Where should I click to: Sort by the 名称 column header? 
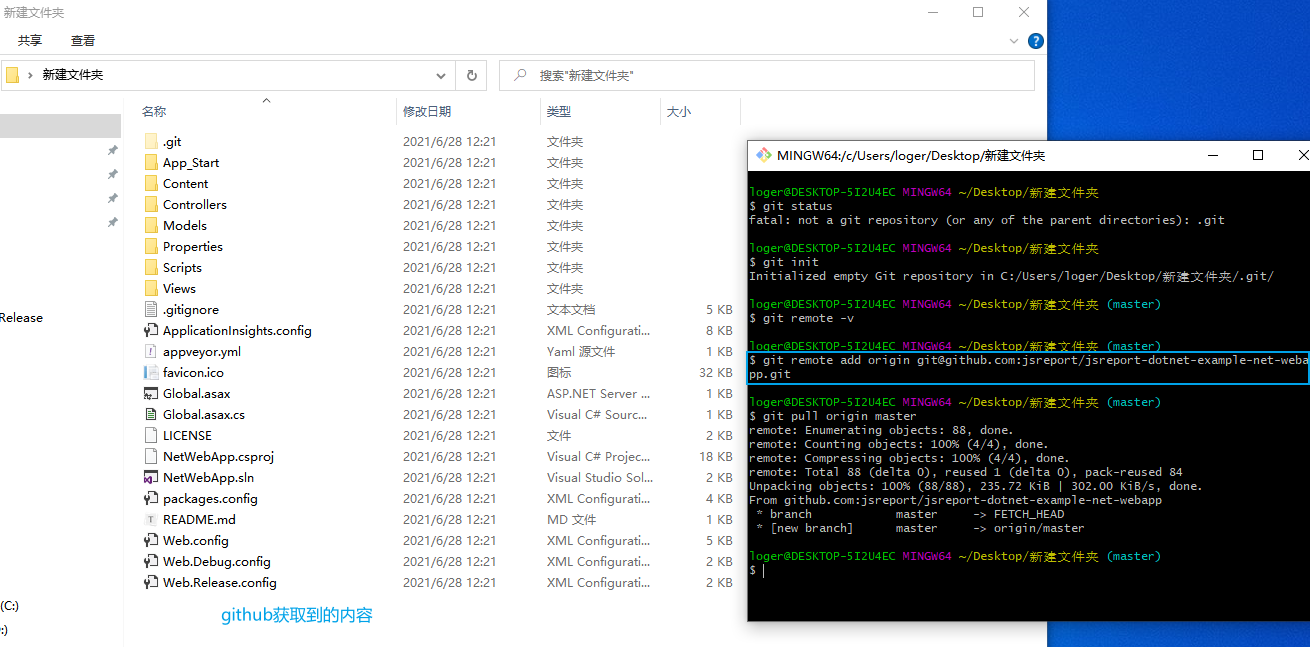[154, 111]
